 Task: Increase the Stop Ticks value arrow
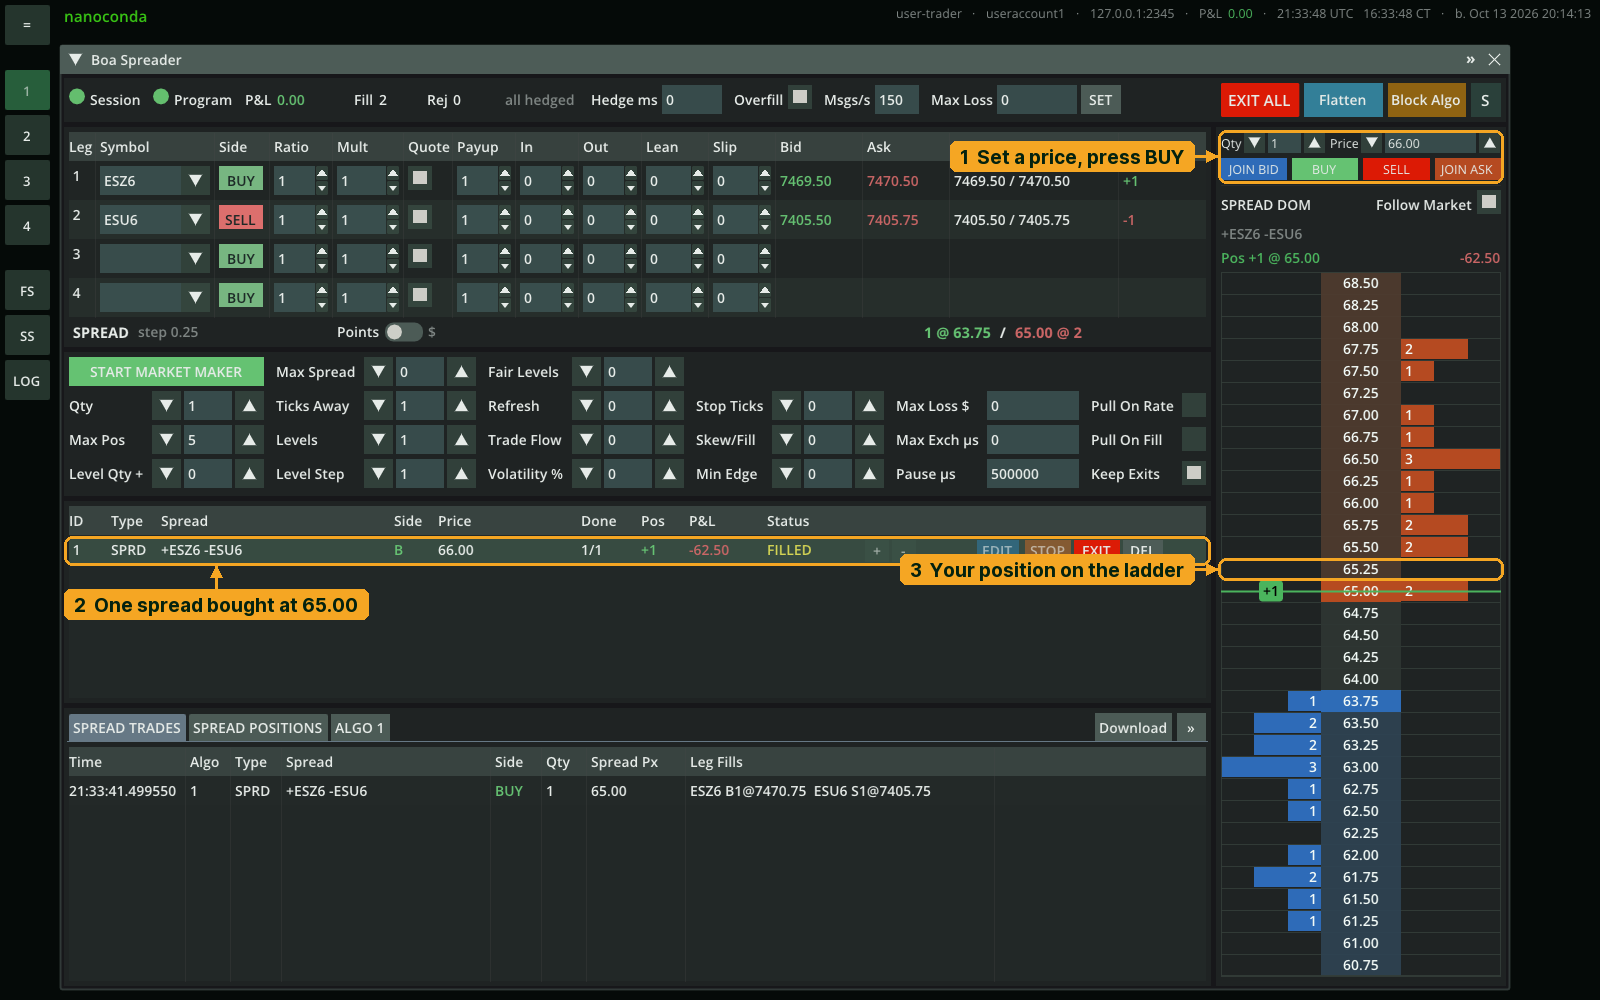tap(869, 406)
